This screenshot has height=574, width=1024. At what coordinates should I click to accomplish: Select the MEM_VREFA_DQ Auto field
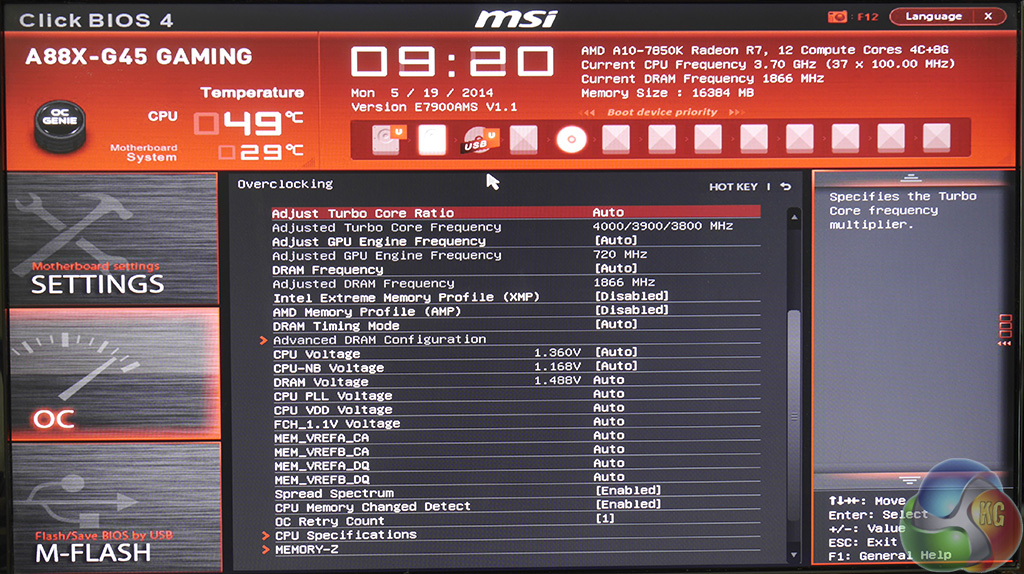[609, 464]
